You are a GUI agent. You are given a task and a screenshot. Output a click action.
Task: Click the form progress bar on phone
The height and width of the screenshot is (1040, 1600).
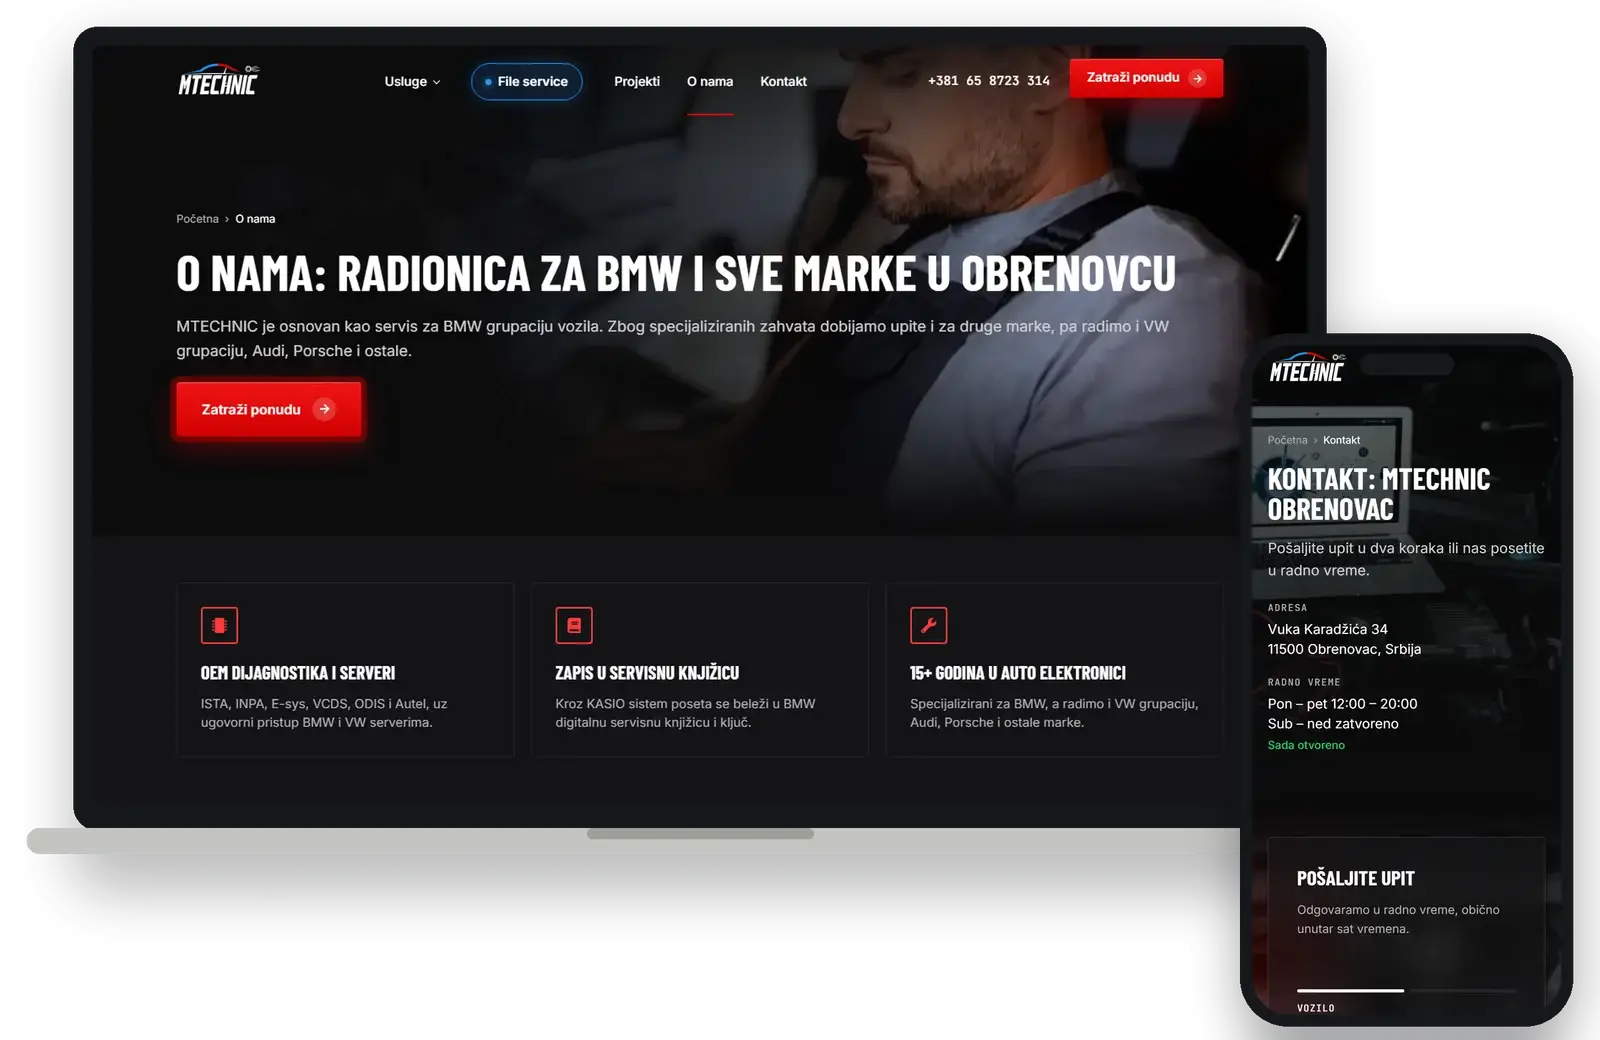point(1406,990)
